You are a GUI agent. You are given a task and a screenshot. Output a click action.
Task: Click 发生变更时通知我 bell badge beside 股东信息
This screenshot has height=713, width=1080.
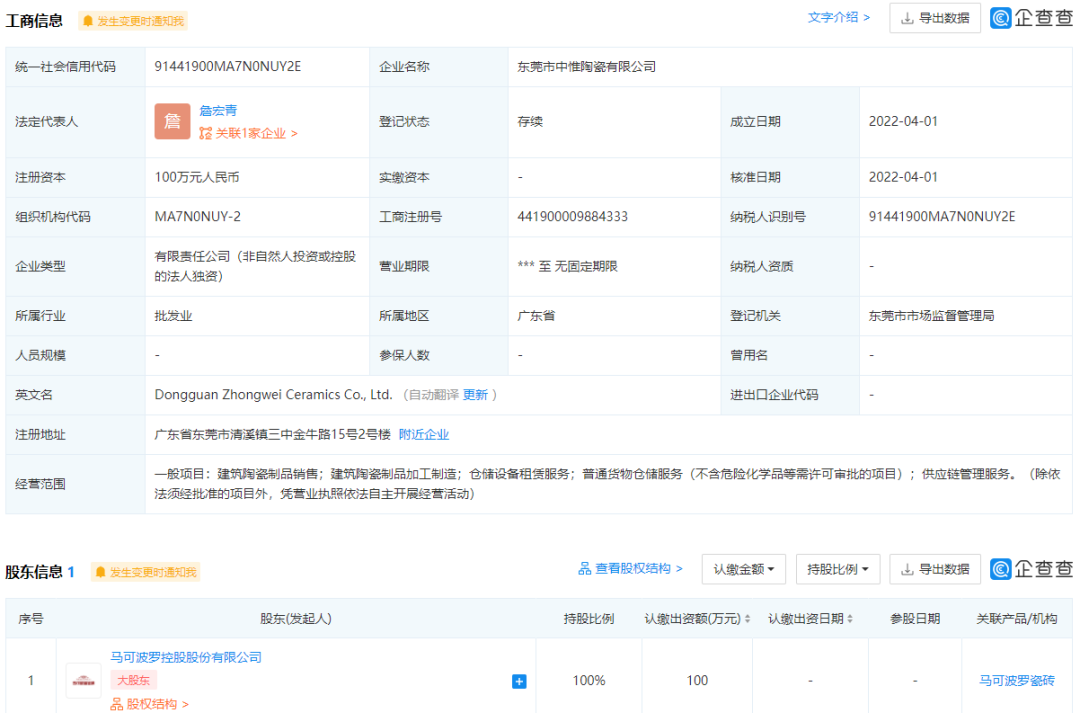pos(145,572)
